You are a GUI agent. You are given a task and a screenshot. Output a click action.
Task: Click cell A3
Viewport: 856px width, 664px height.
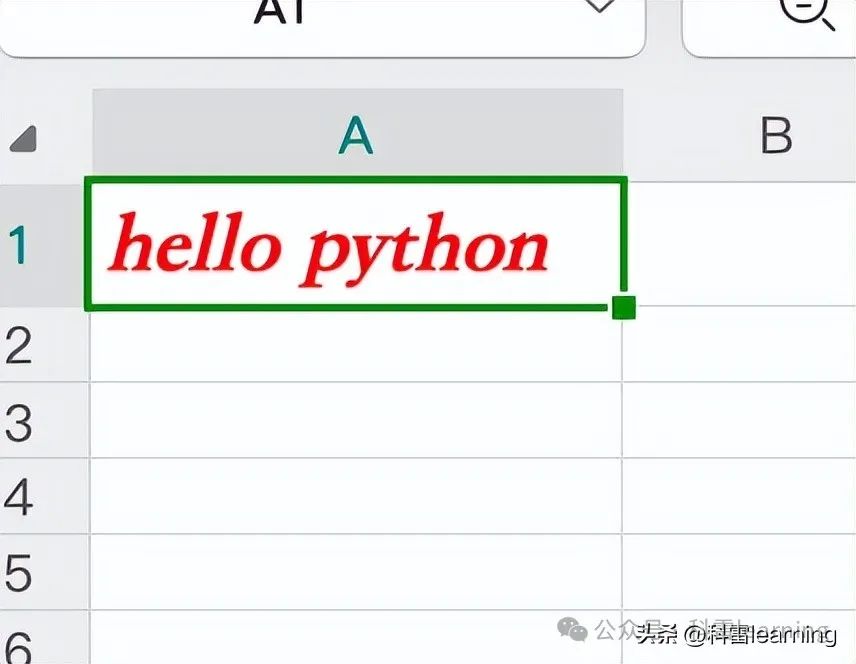pos(356,421)
